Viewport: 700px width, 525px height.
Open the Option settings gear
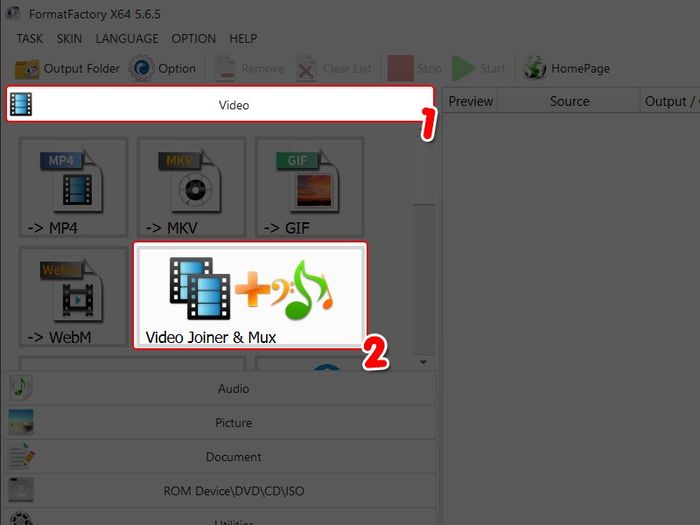[163, 69]
